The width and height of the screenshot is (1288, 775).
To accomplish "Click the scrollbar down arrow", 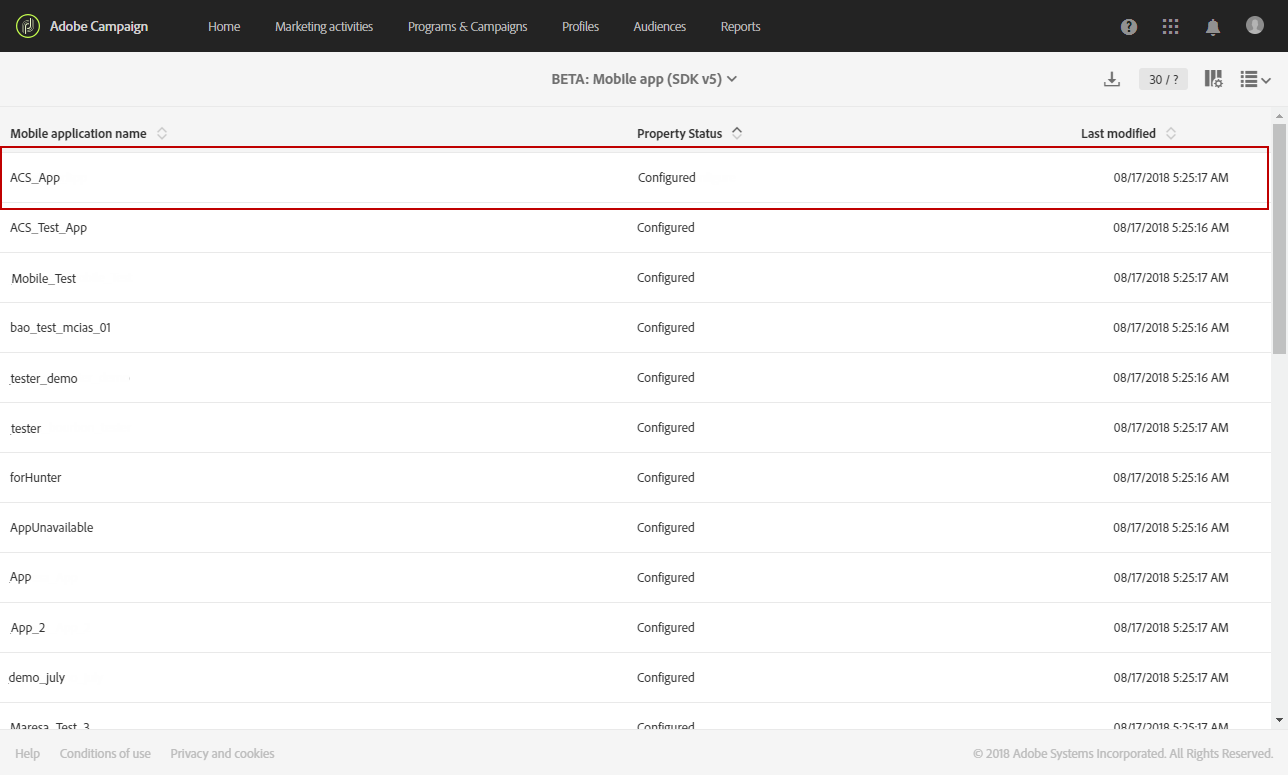I will (x=1279, y=719).
